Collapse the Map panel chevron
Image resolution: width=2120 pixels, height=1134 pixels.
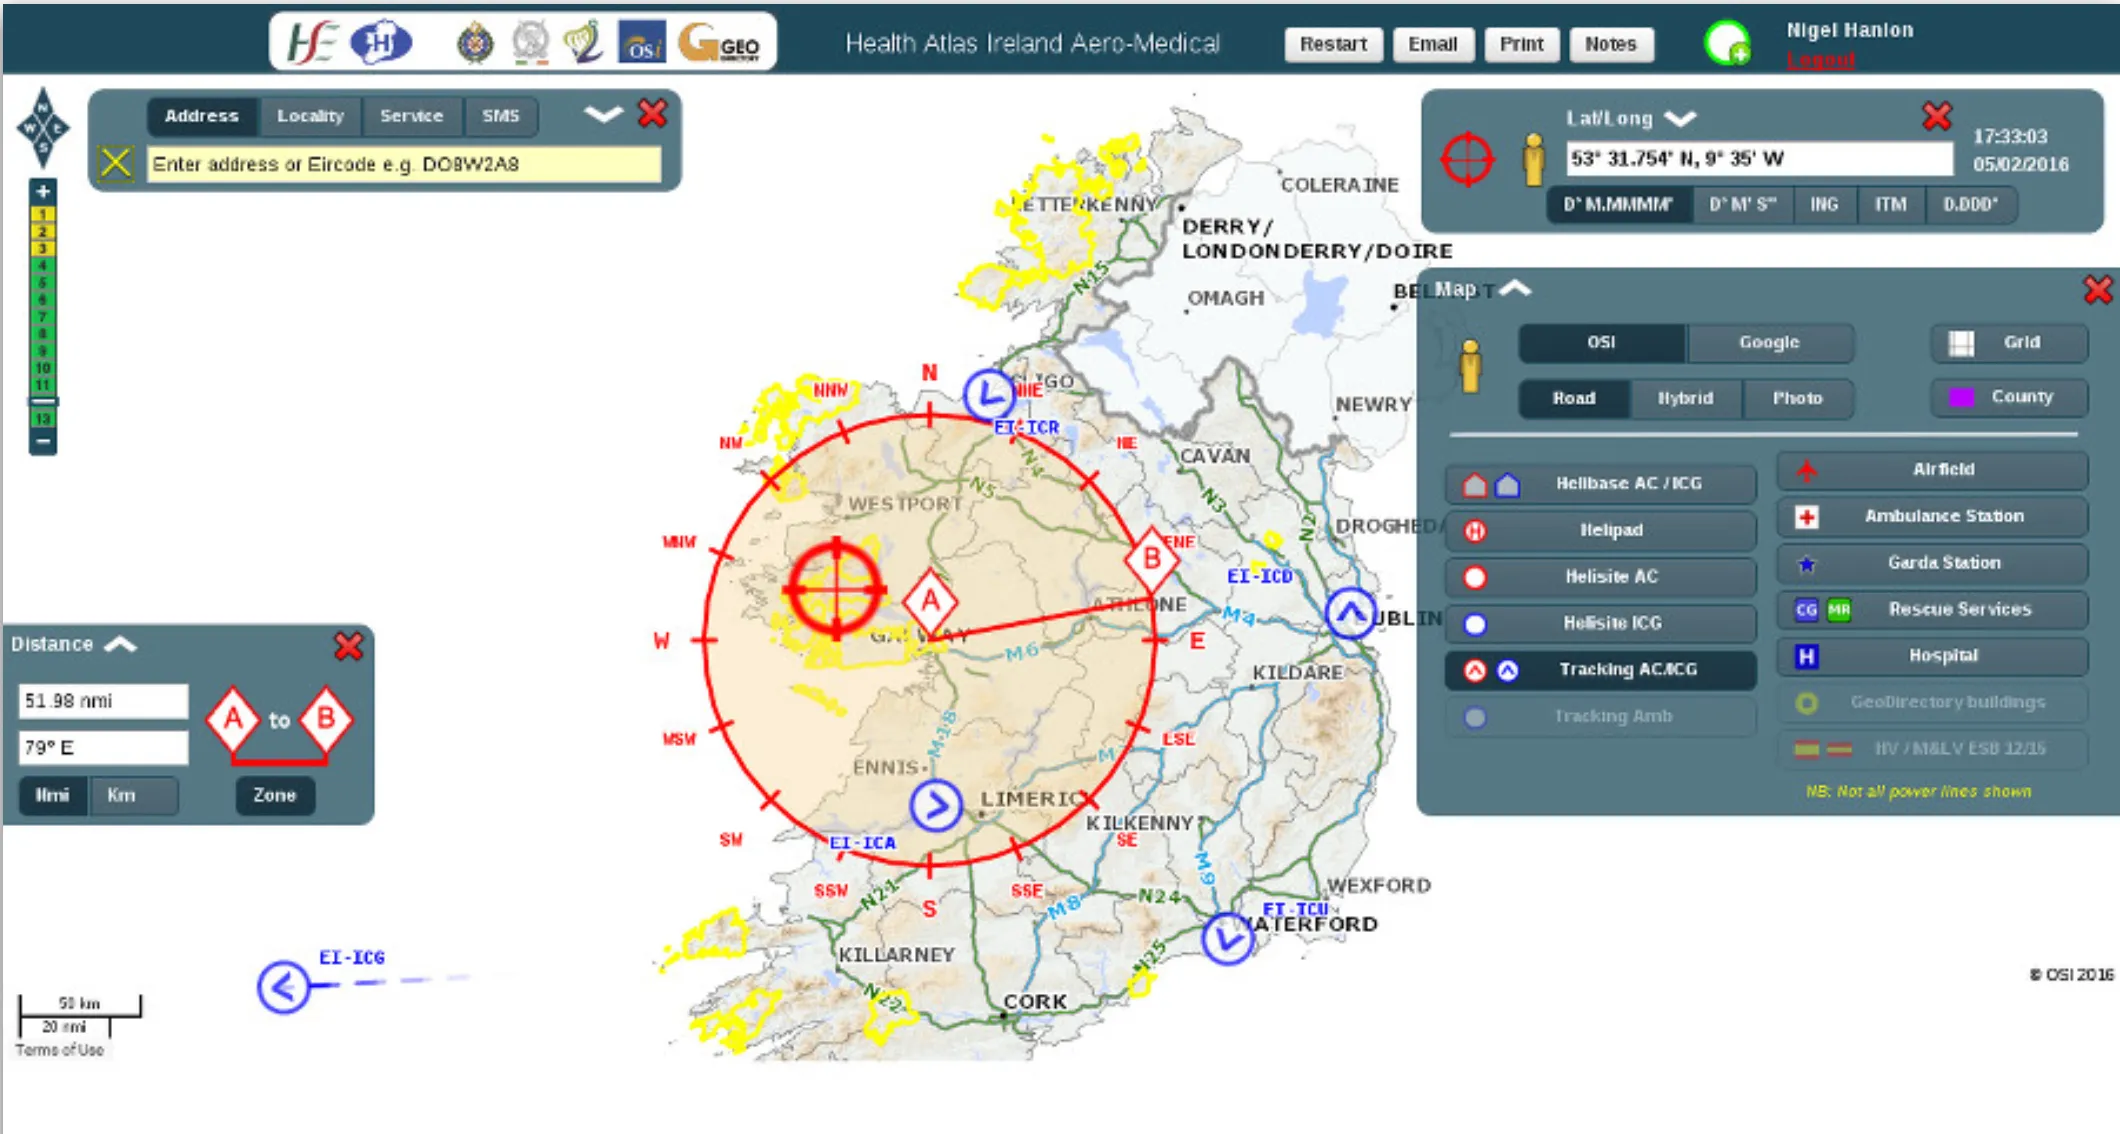pos(1515,288)
